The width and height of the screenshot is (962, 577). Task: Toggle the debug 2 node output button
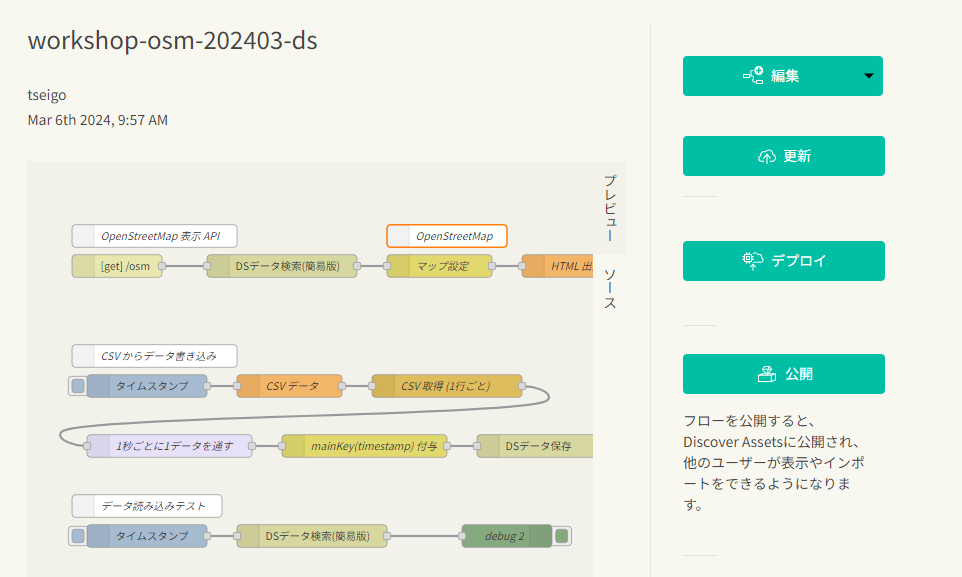tap(561, 536)
